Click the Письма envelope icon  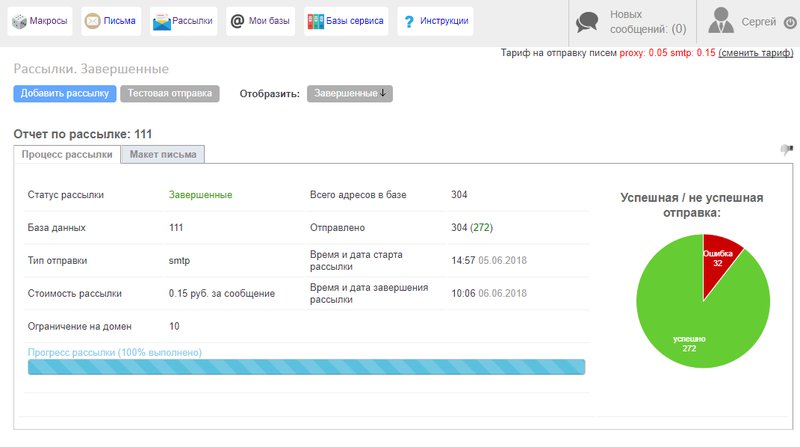click(92, 21)
